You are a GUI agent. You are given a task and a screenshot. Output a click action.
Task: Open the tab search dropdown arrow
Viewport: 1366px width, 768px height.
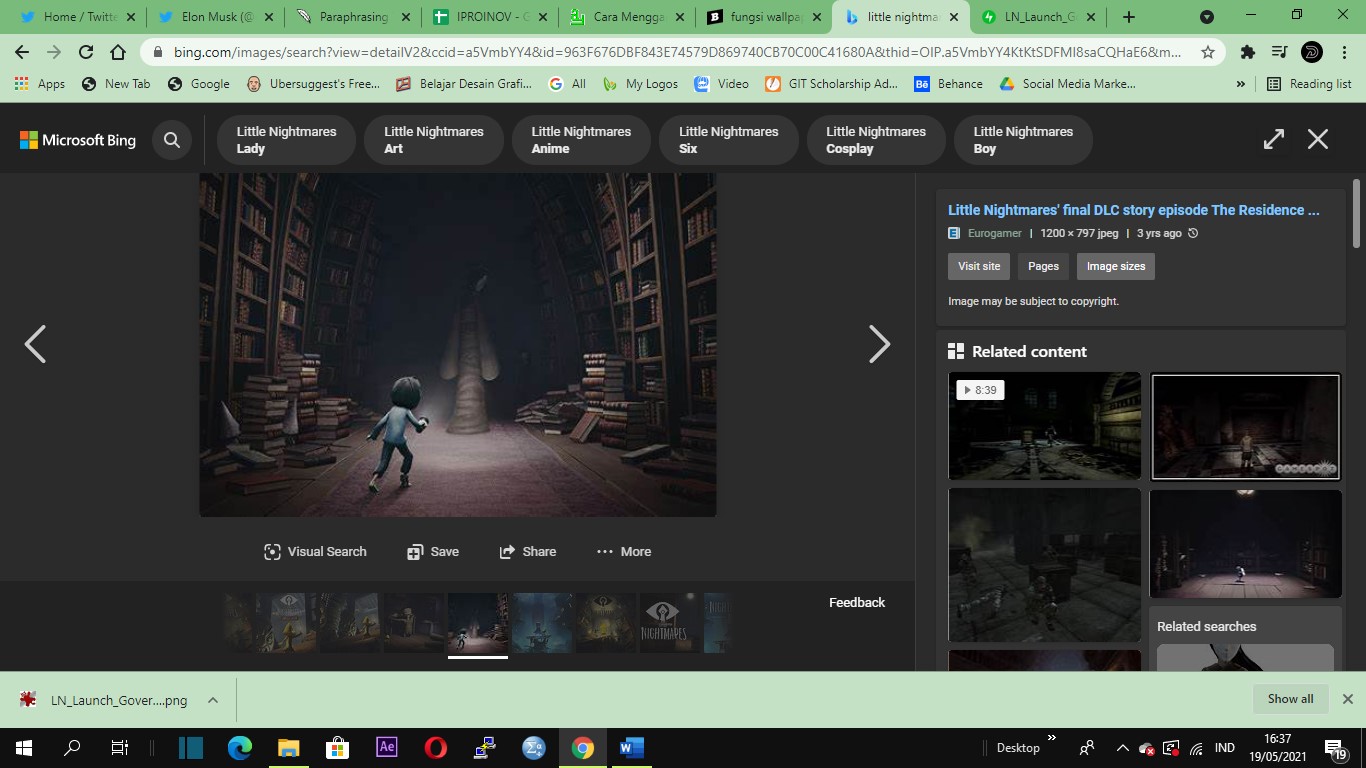pyautogui.click(x=1207, y=17)
